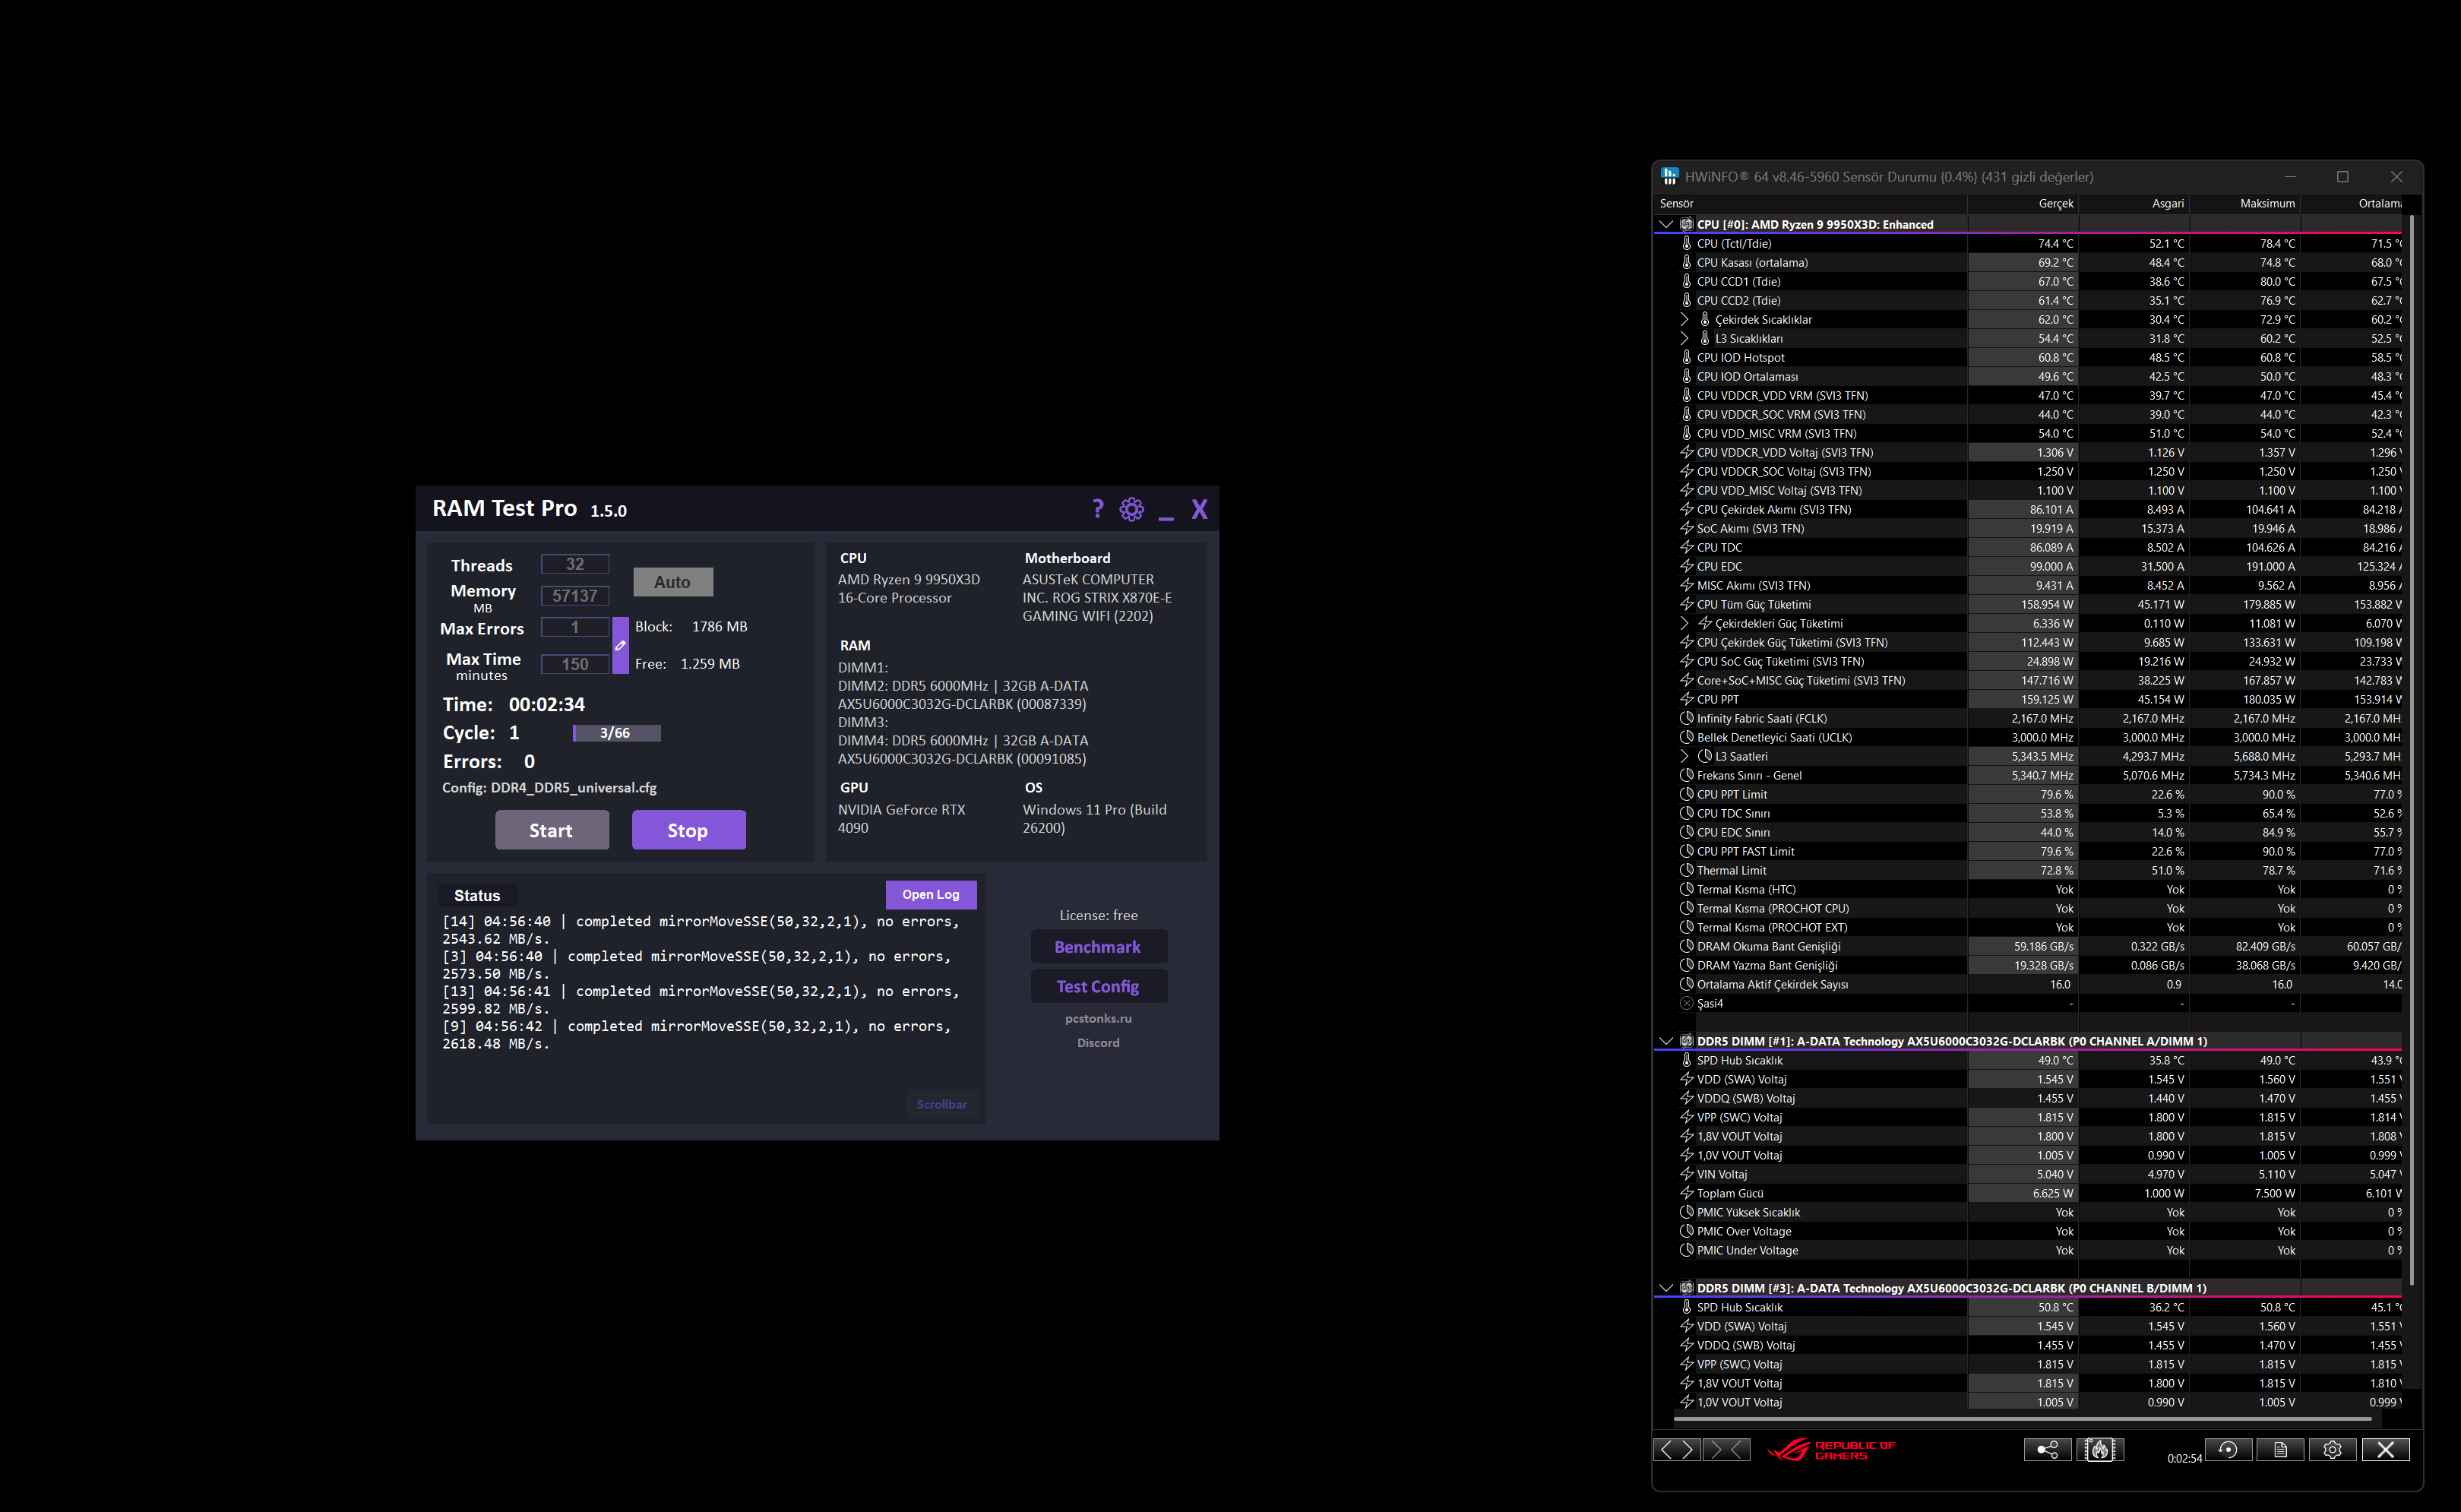
Task: Open HWiNFO remote sharing network icon
Action: point(2047,1449)
